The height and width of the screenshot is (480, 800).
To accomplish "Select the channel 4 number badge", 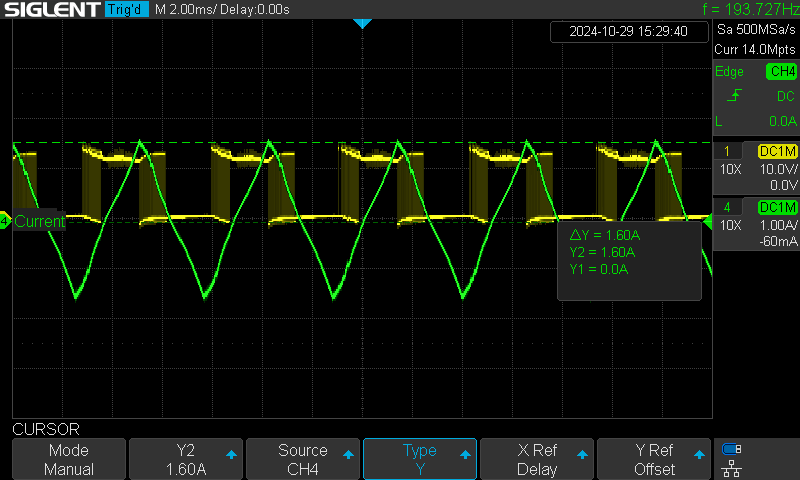I will click(x=727, y=207).
